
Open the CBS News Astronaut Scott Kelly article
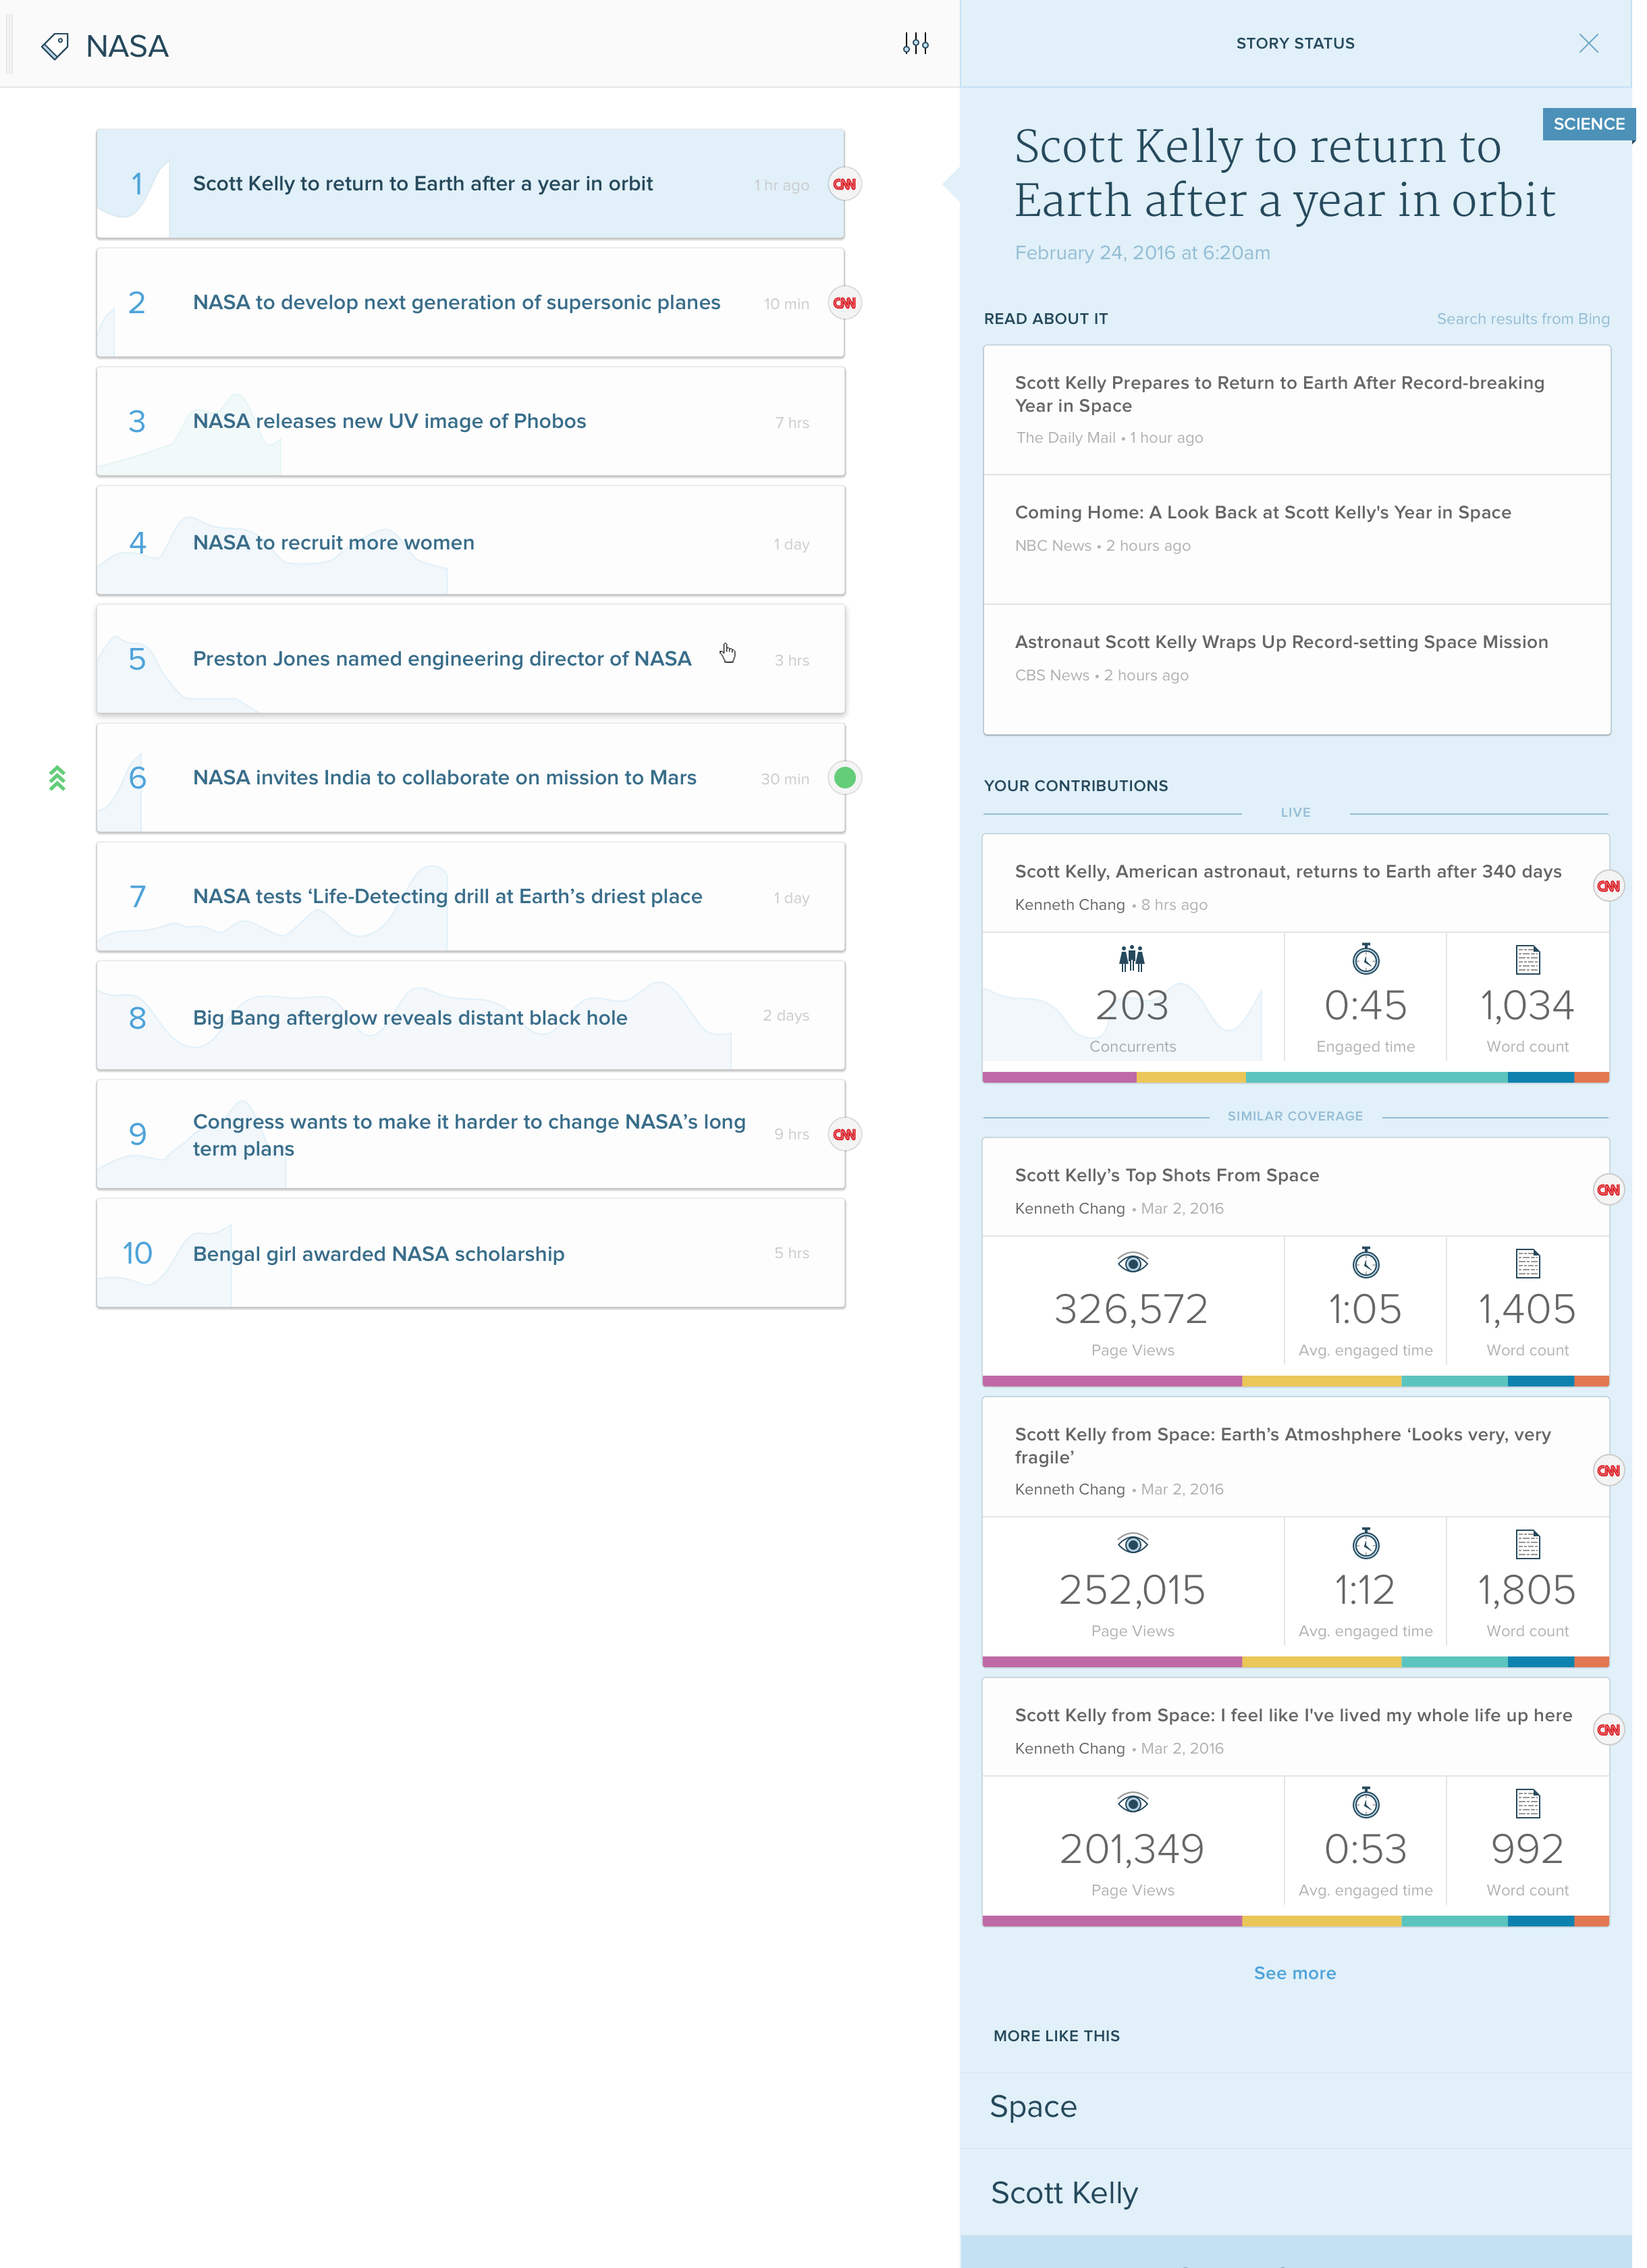point(1280,643)
